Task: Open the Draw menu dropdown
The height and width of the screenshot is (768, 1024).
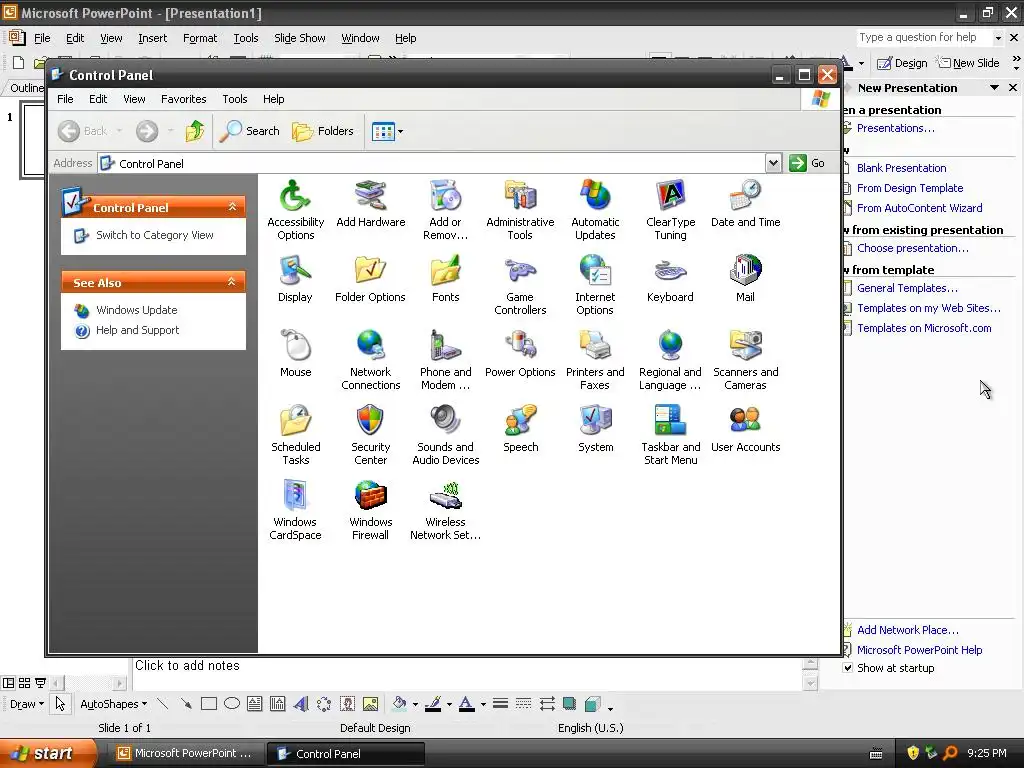Action: [27, 704]
